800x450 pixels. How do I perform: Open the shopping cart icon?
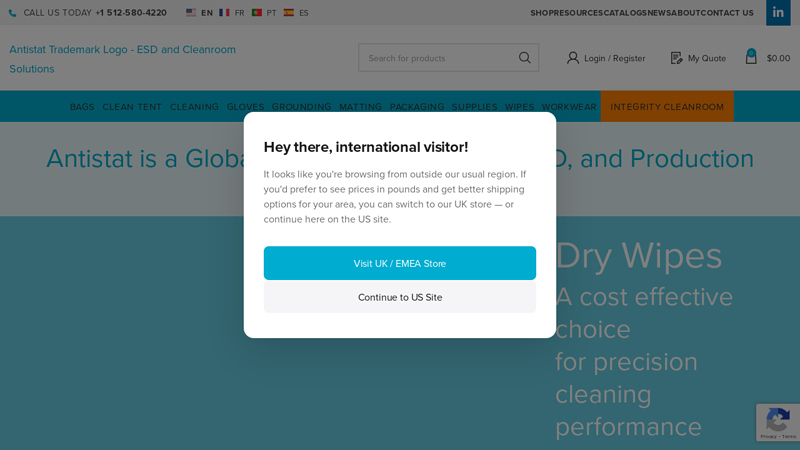coord(751,58)
